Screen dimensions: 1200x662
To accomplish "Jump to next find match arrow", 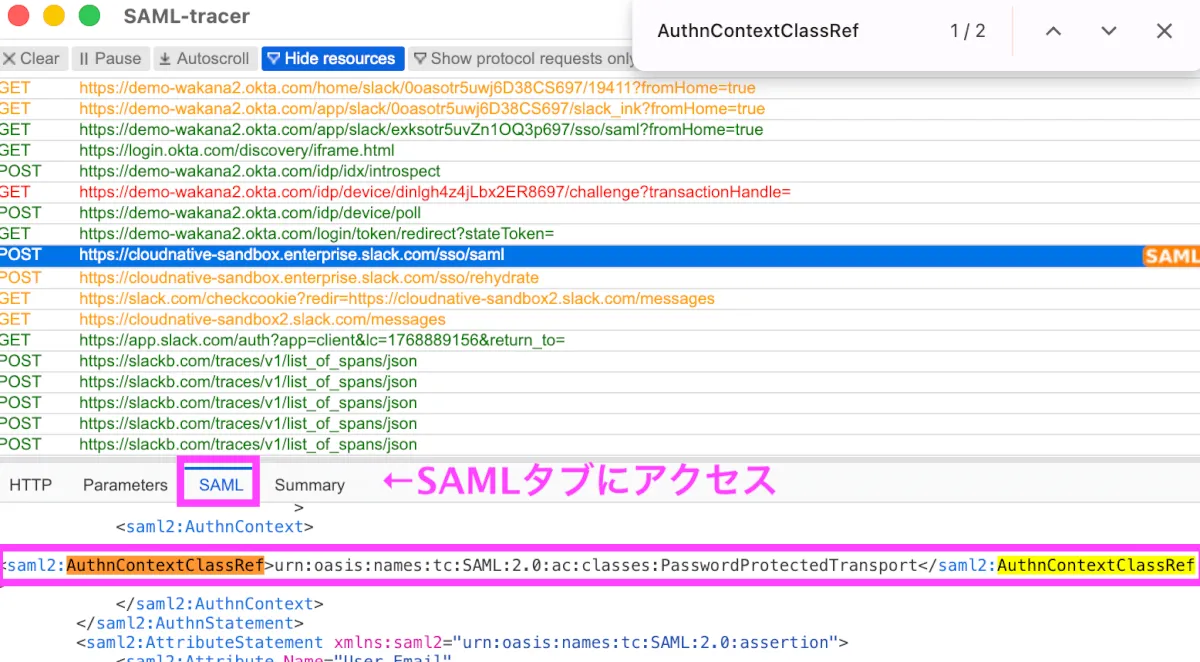I will [x=1108, y=31].
